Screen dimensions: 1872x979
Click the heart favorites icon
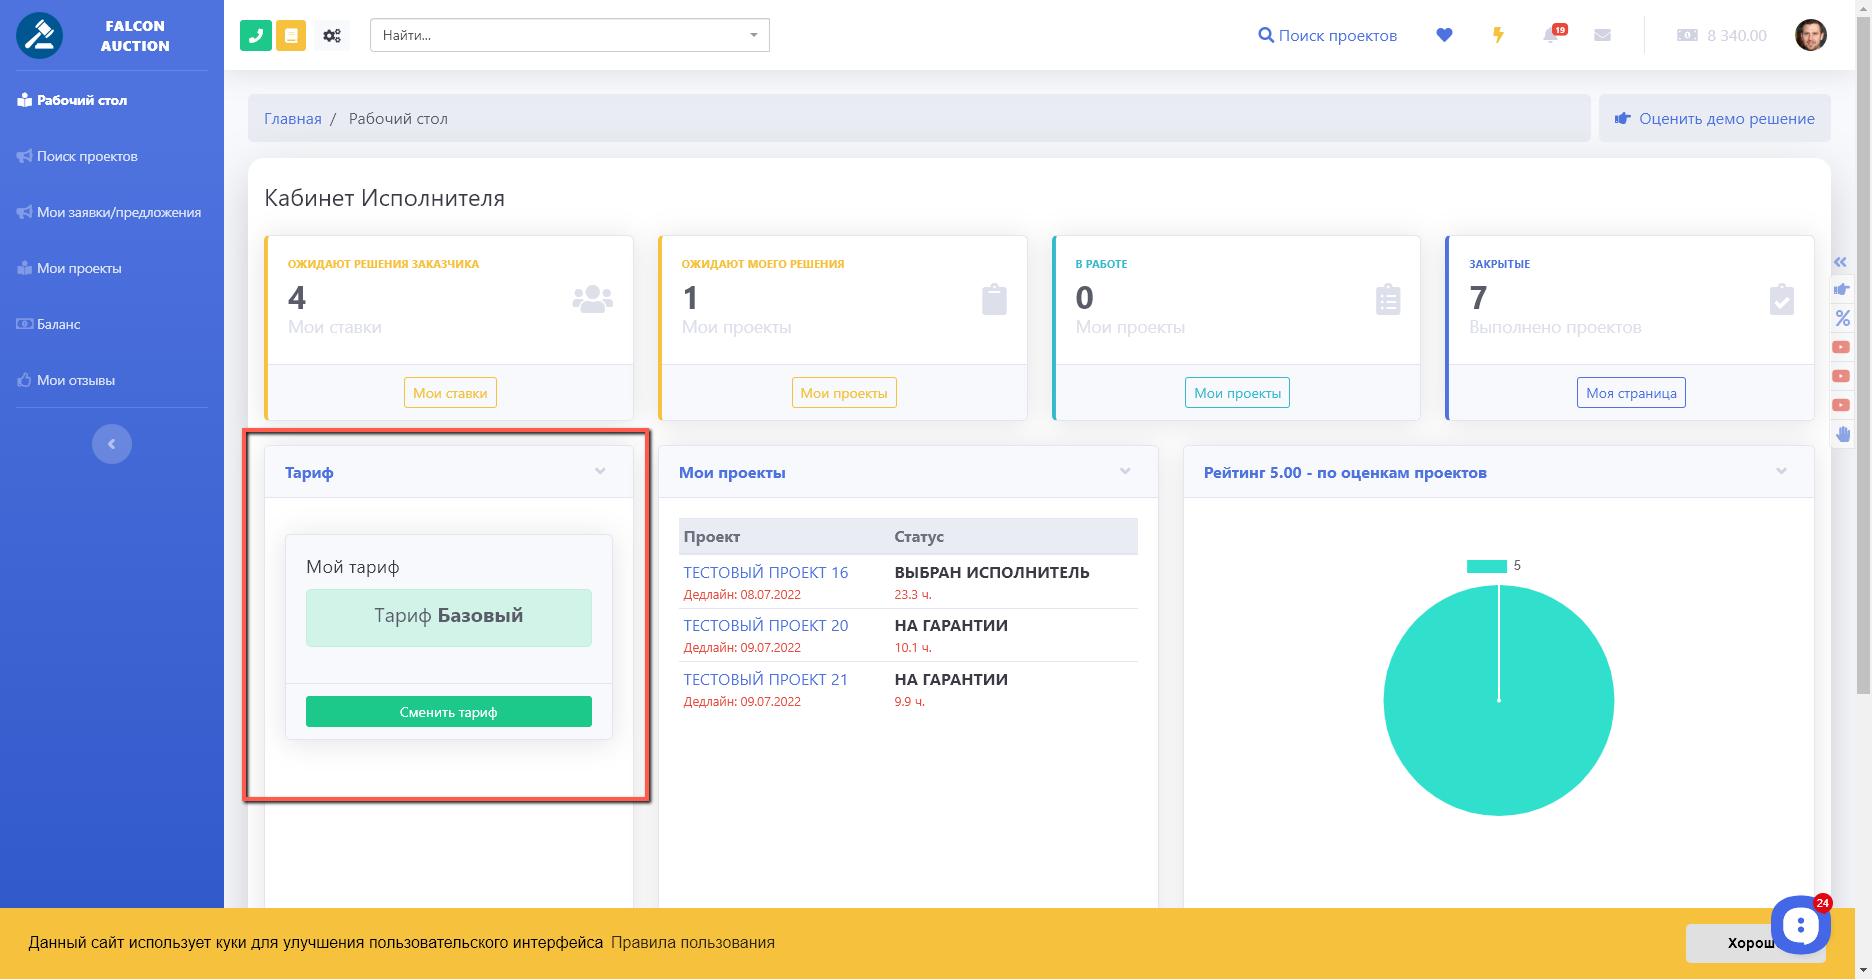[1444, 35]
